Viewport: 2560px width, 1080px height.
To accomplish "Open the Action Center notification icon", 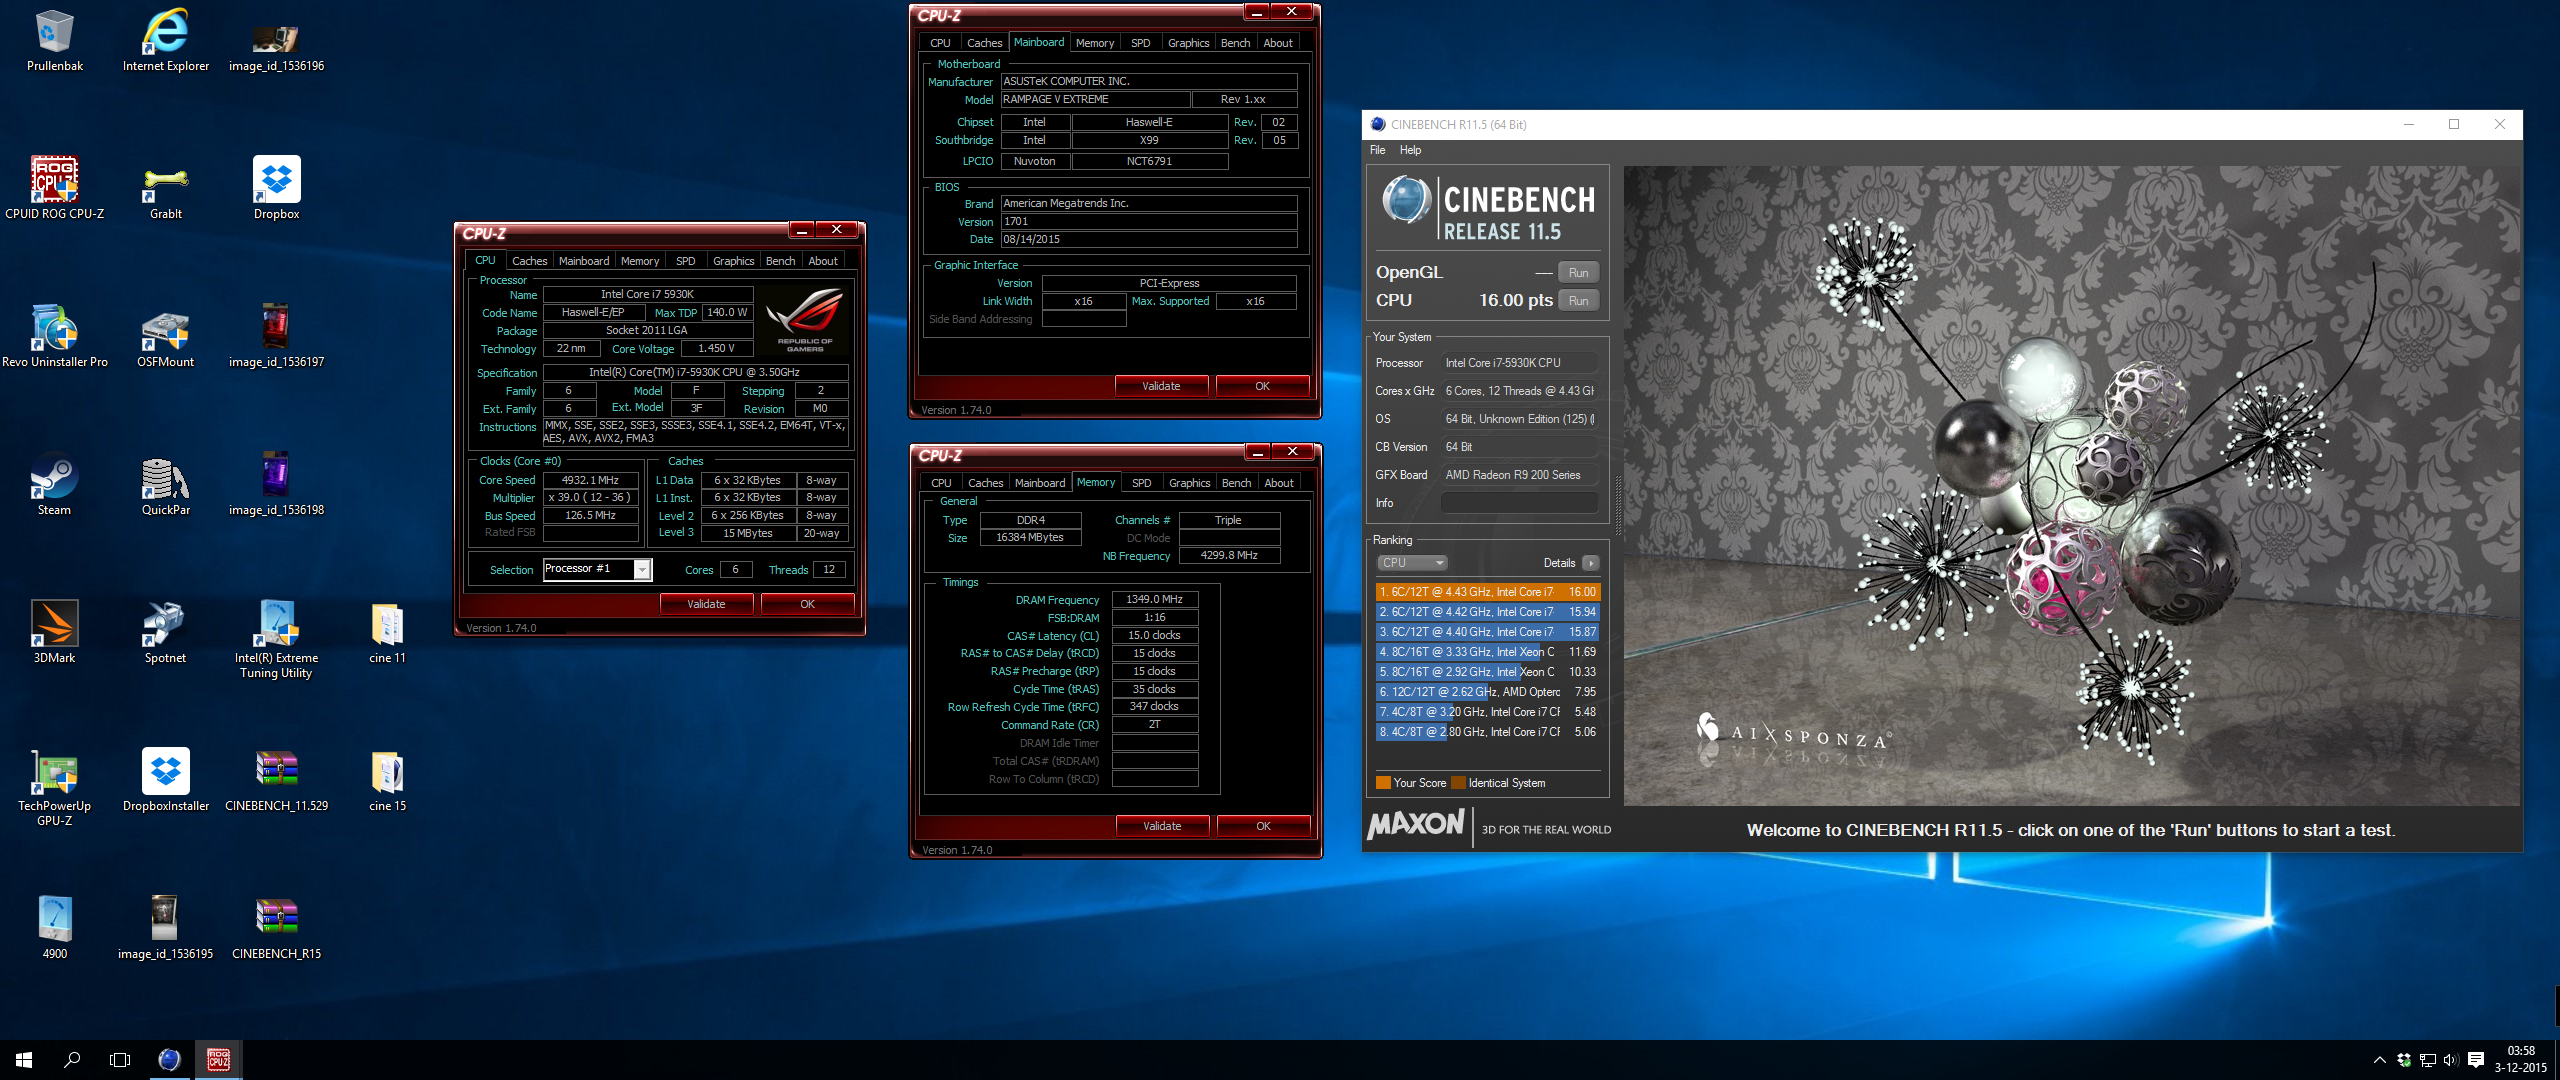I will pos(2476,1060).
